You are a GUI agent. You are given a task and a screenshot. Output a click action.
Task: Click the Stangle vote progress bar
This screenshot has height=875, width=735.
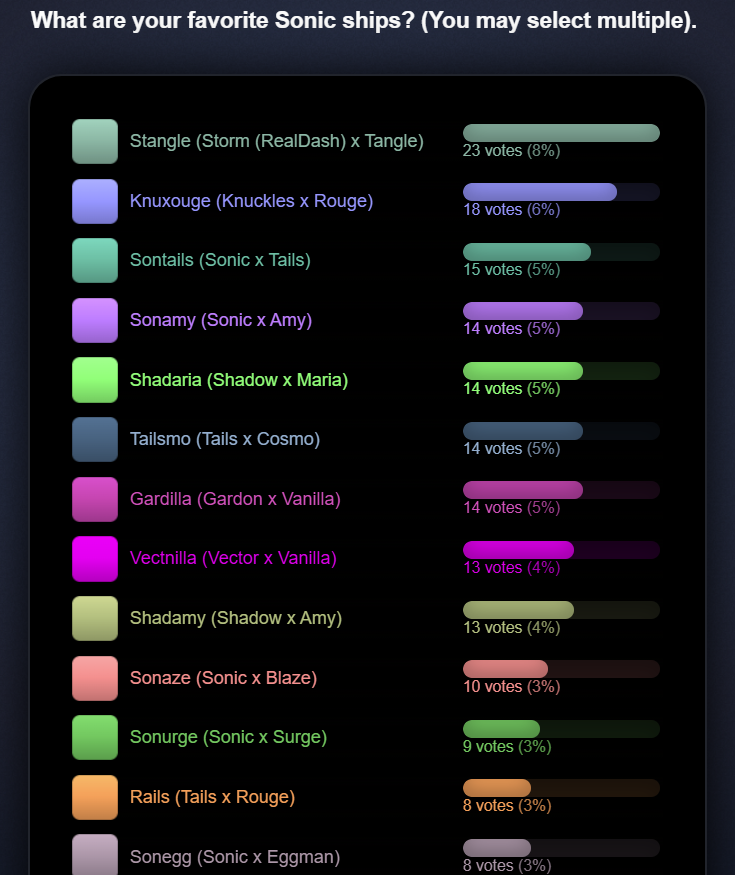click(x=561, y=133)
